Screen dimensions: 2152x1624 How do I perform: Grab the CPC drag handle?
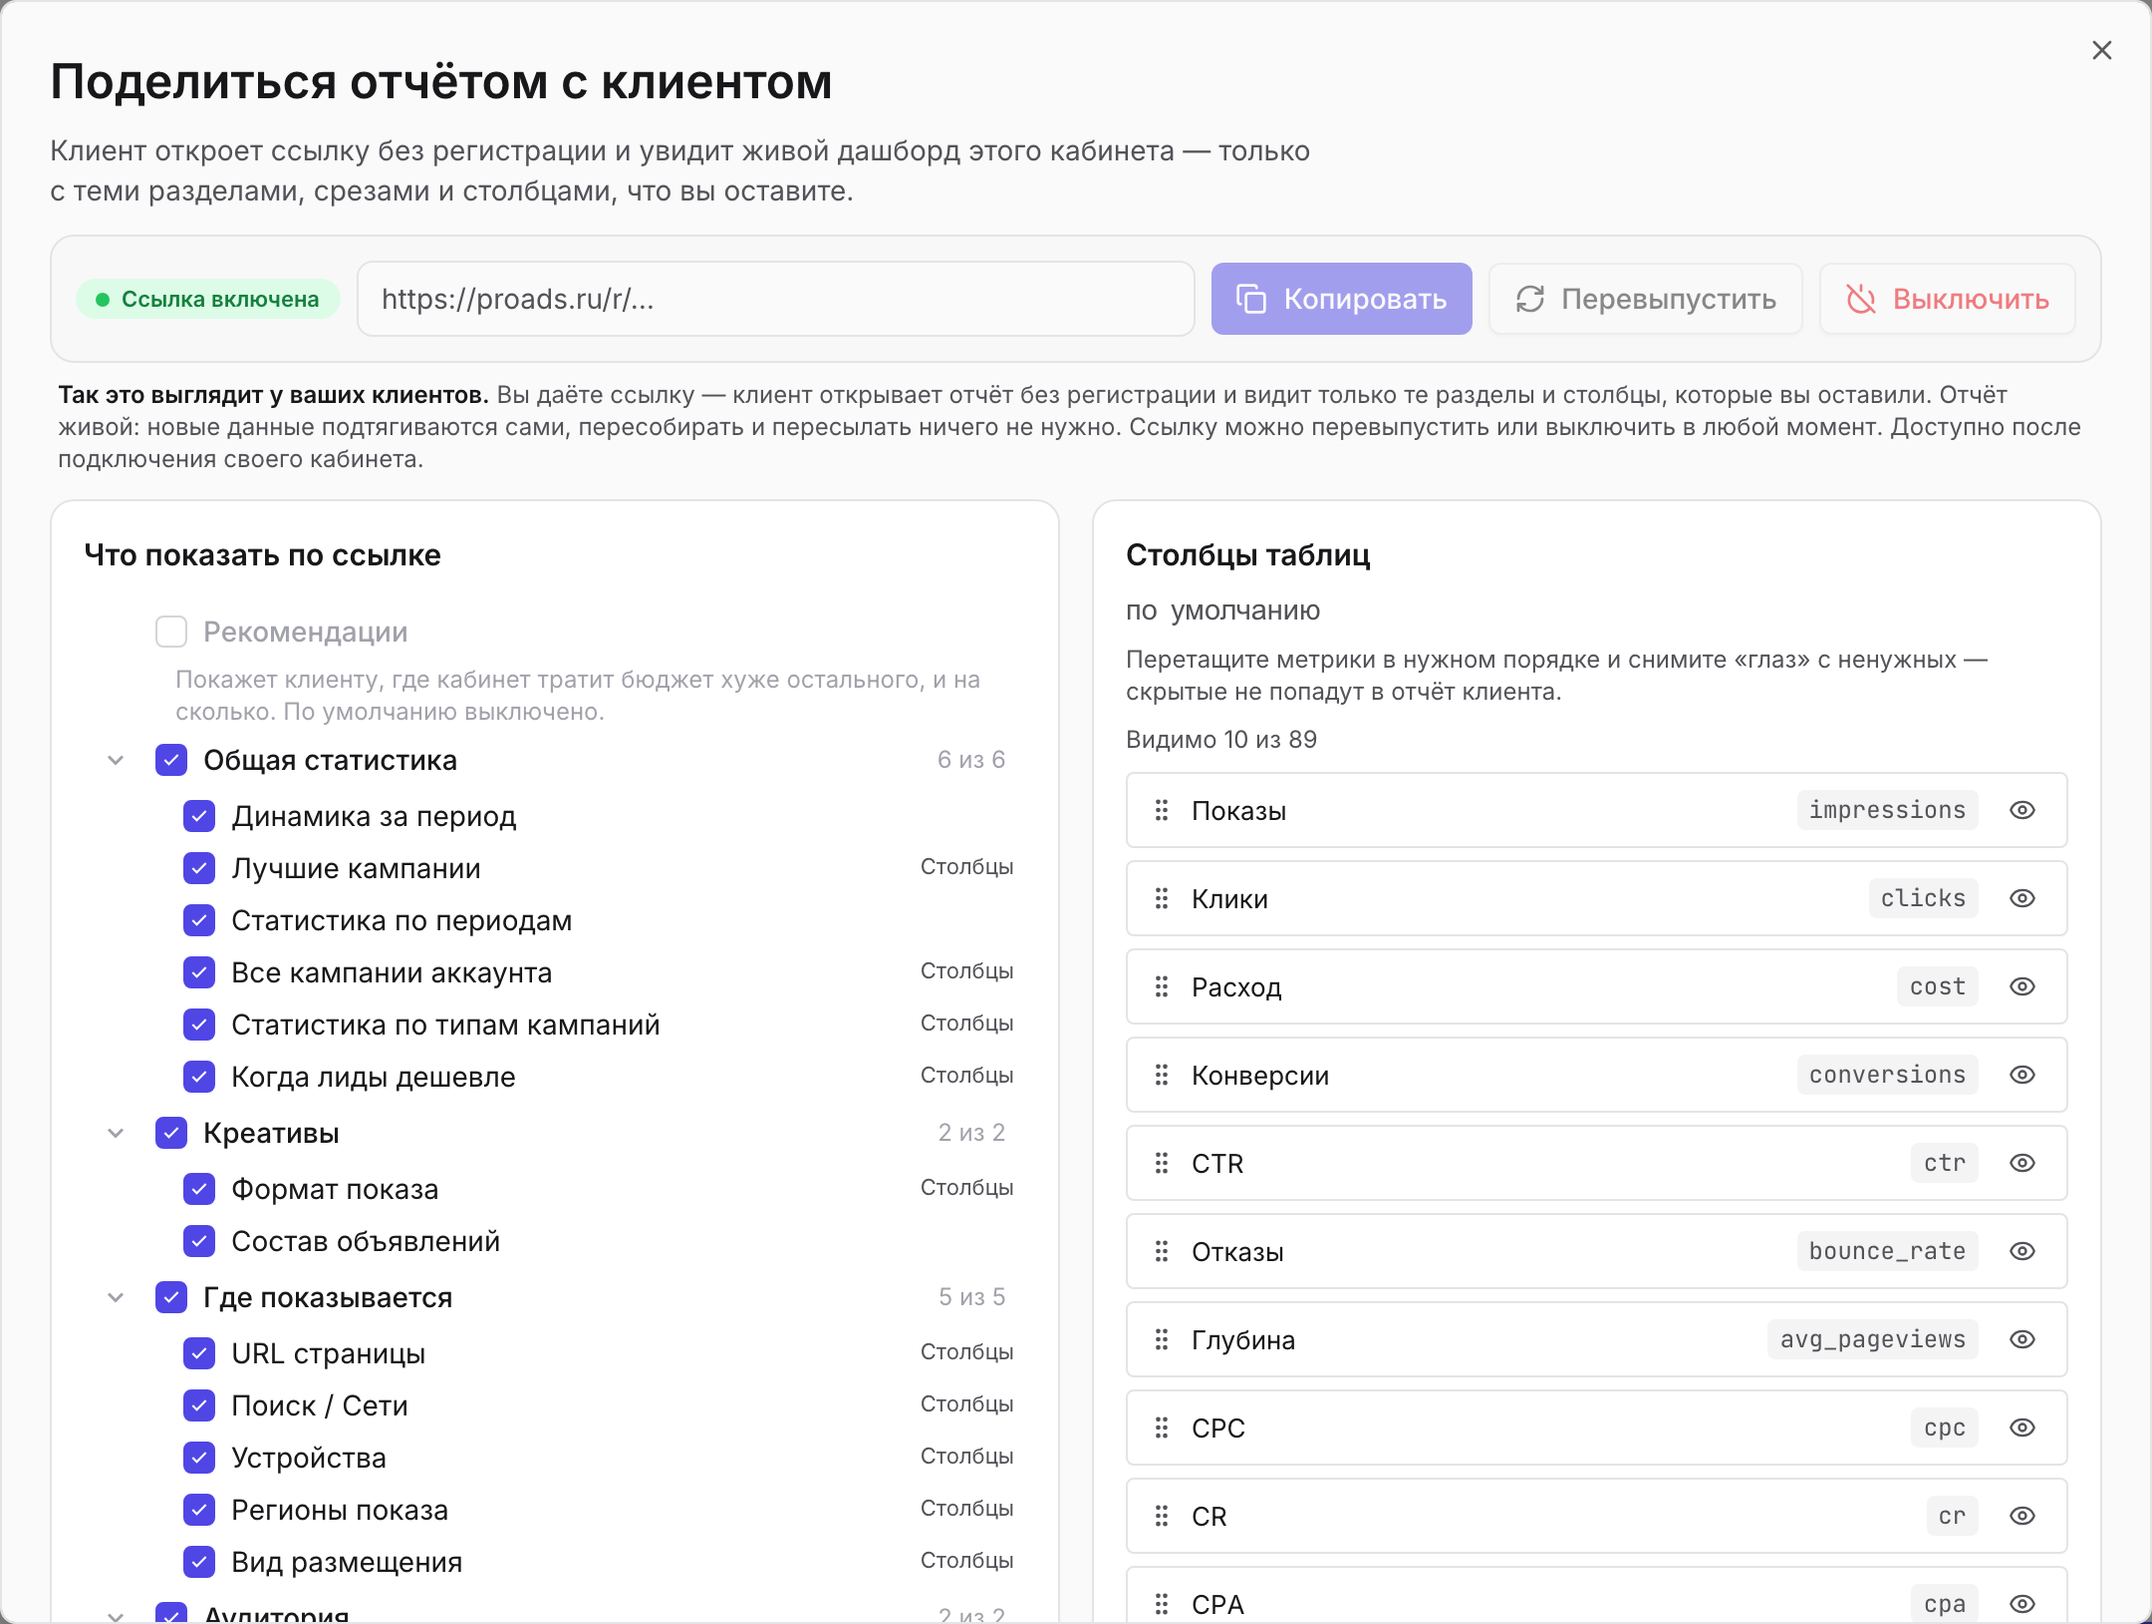(x=1161, y=1428)
